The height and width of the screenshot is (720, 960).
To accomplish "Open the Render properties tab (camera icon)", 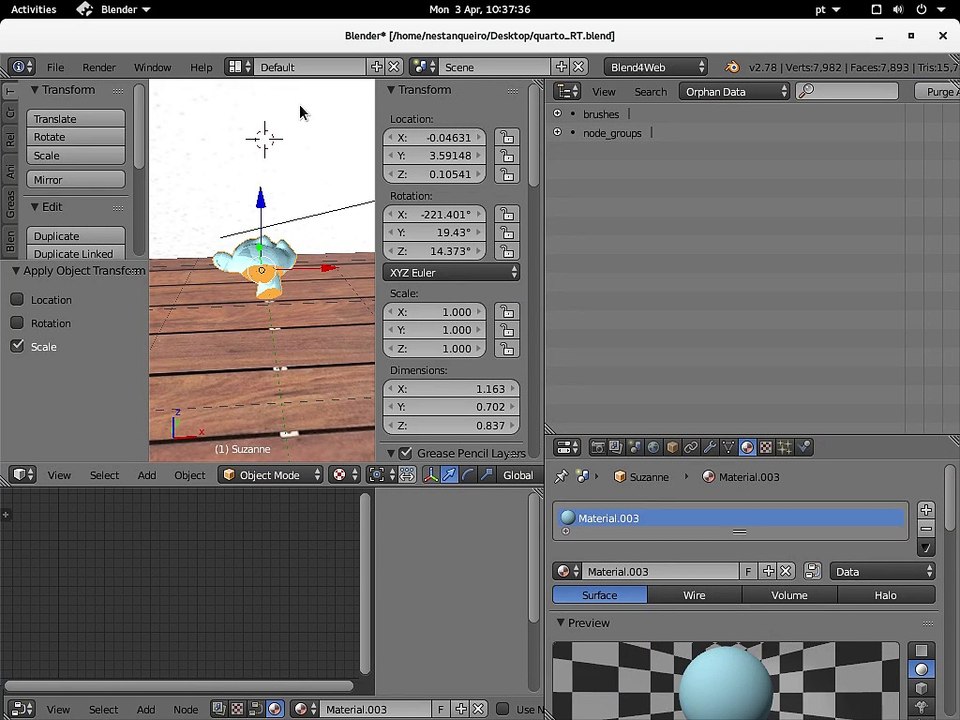I will [598, 448].
